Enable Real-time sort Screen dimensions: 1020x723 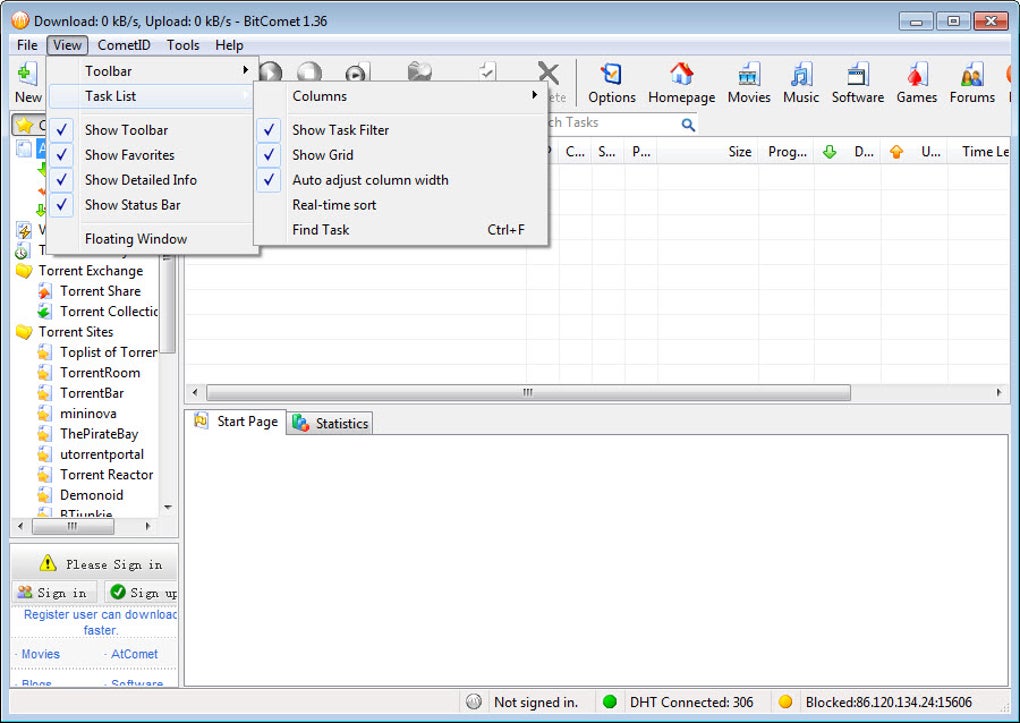tap(400, 205)
